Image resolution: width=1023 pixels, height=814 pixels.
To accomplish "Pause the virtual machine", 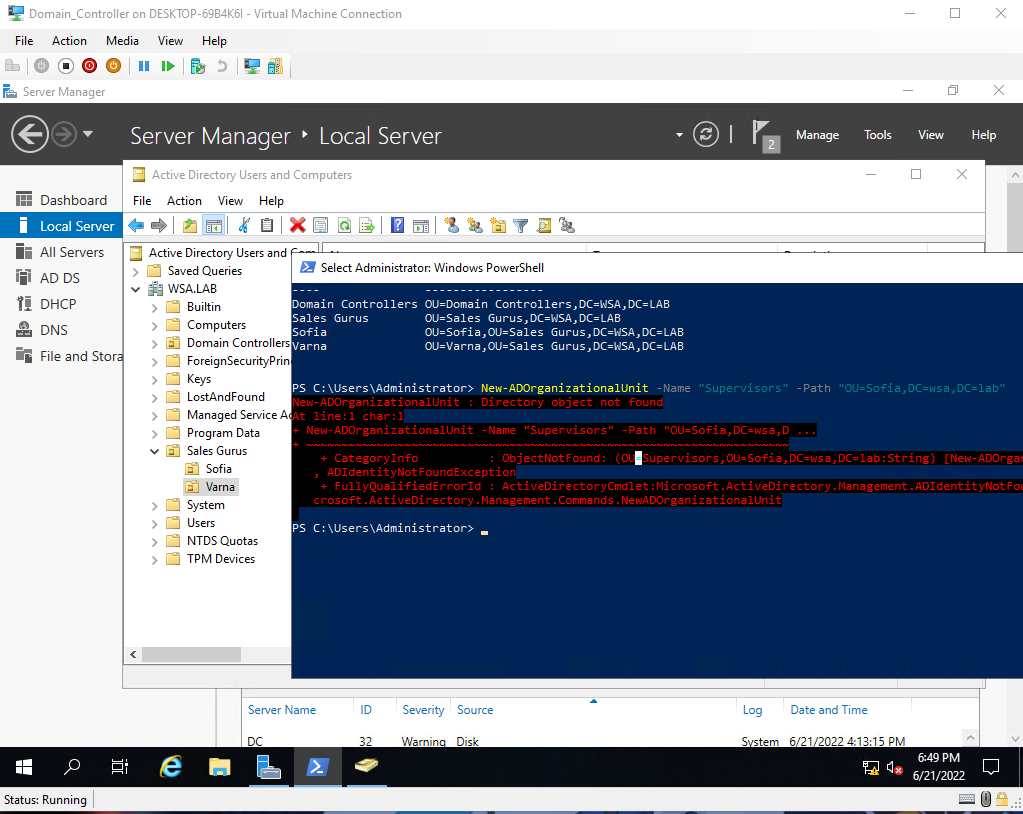I will coord(144,66).
